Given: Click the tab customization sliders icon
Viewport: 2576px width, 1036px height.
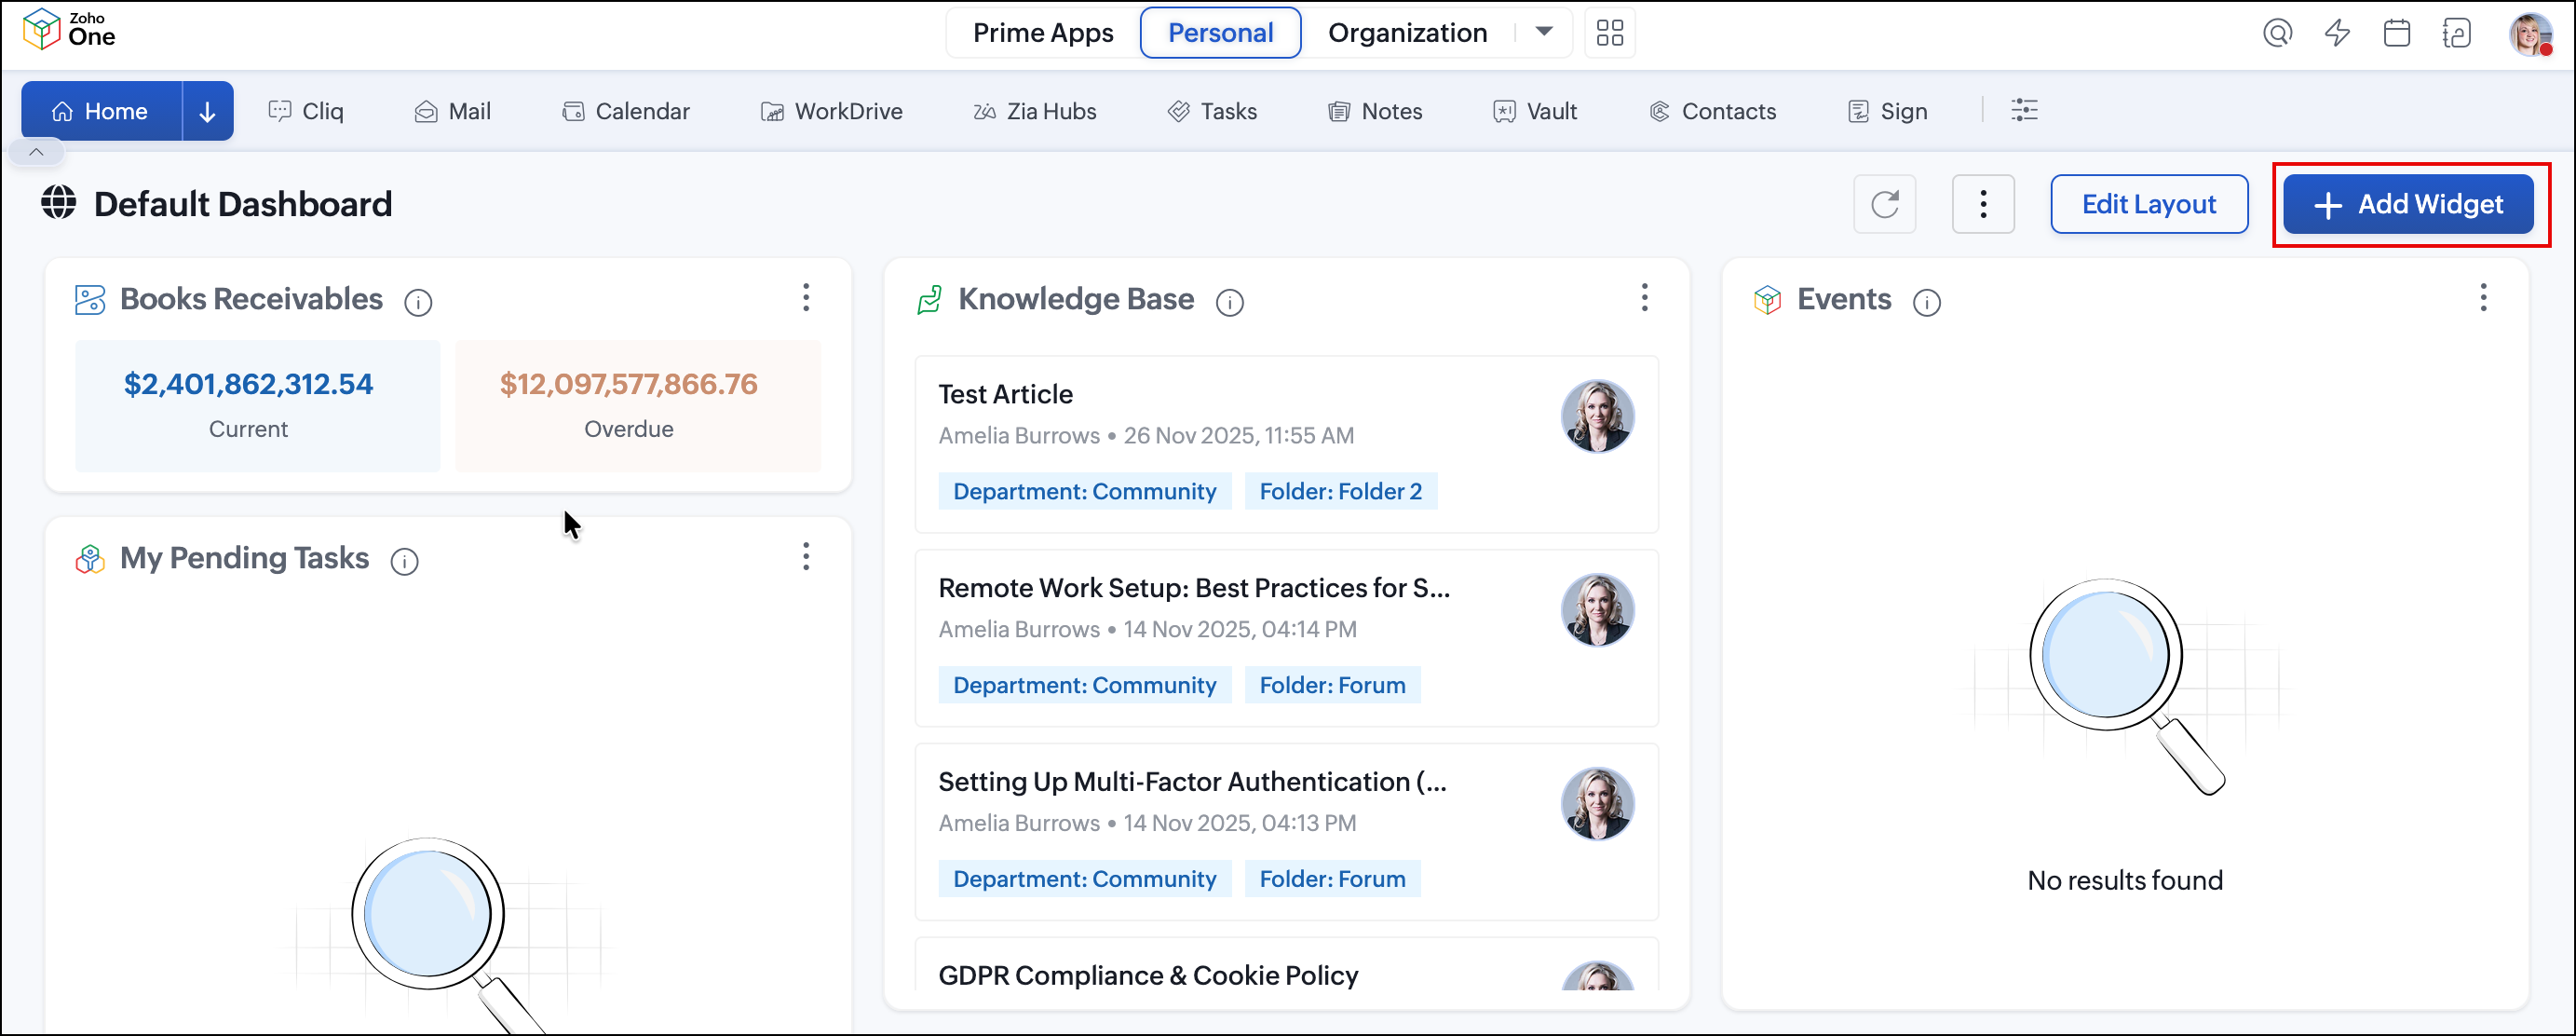Looking at the screenshot, I should point(2024,110).
